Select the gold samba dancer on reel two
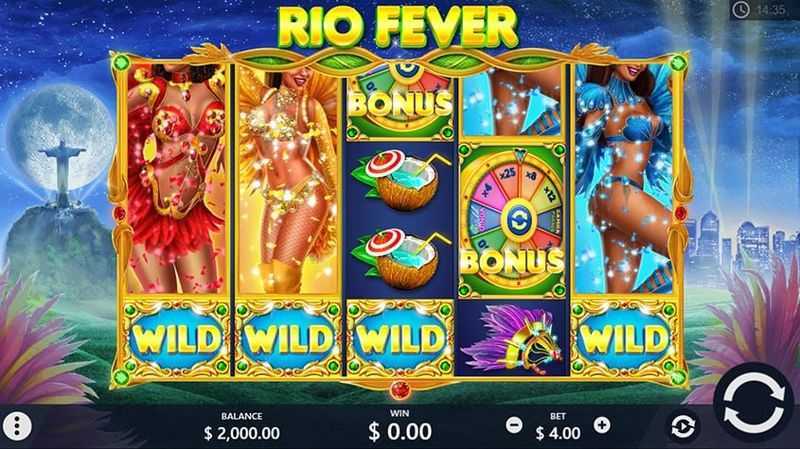 click(287, 179)
